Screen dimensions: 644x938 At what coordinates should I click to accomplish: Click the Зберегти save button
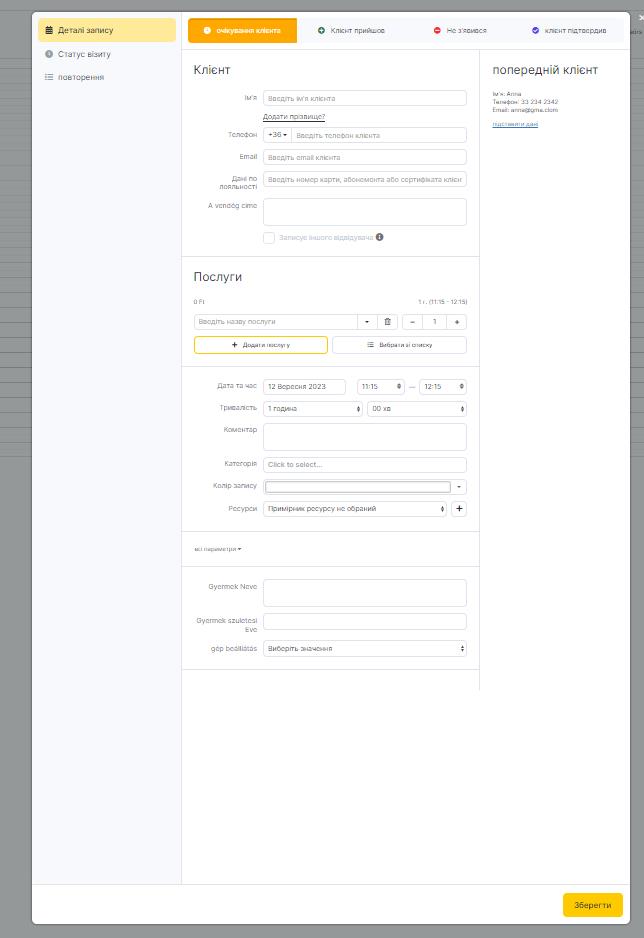tap(593, 905)
